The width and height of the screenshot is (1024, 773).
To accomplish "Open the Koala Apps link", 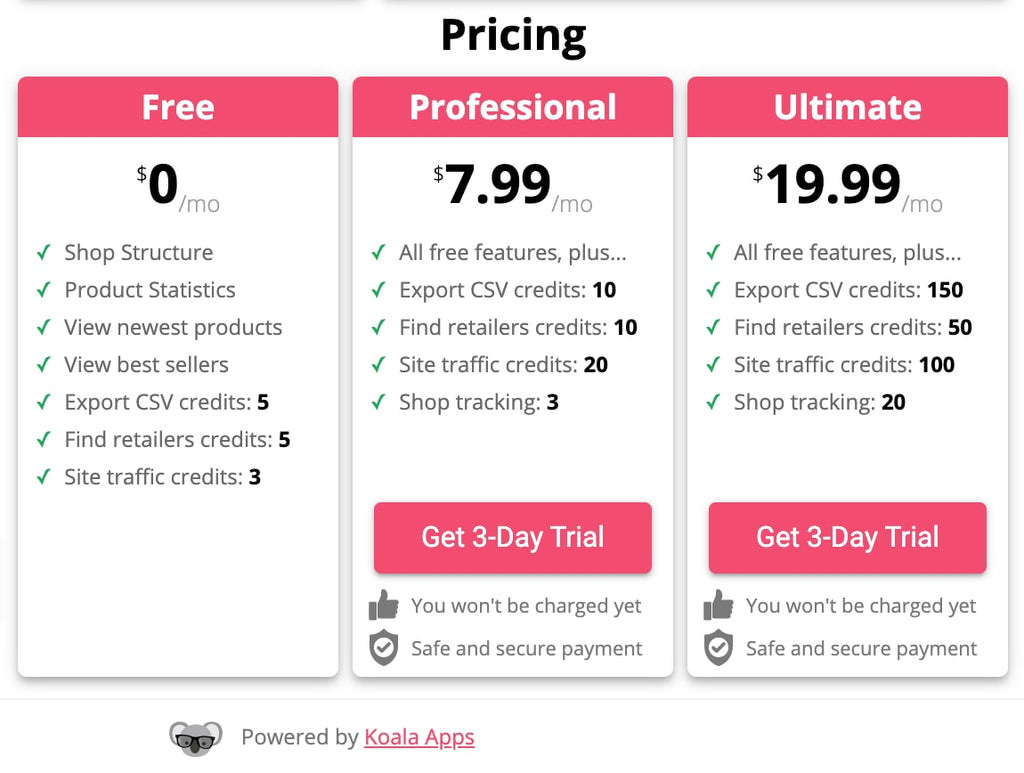I will point(419,737).
